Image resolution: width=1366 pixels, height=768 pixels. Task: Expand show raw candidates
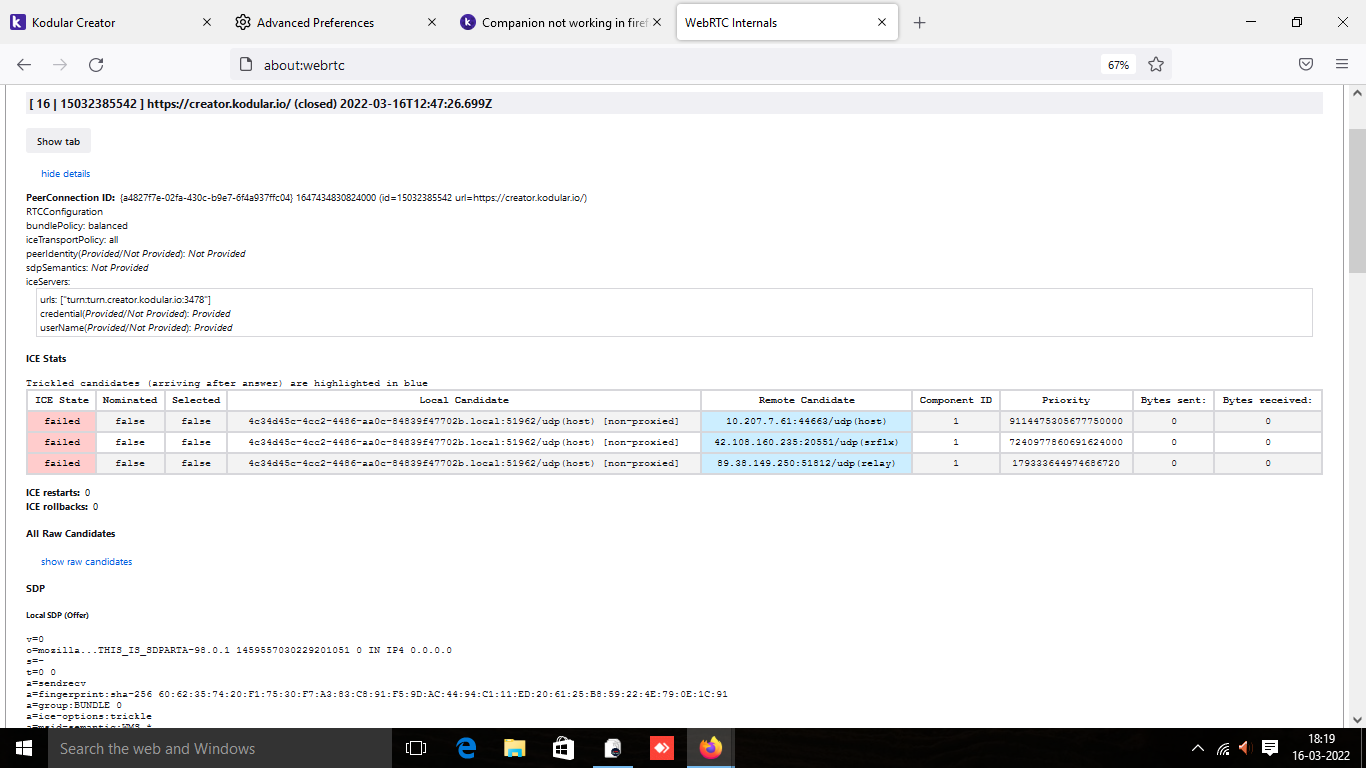(x=87, y=562)
